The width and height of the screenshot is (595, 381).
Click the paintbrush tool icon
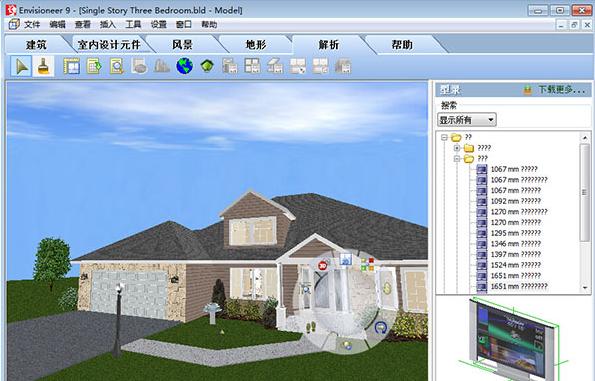(44, 66)
